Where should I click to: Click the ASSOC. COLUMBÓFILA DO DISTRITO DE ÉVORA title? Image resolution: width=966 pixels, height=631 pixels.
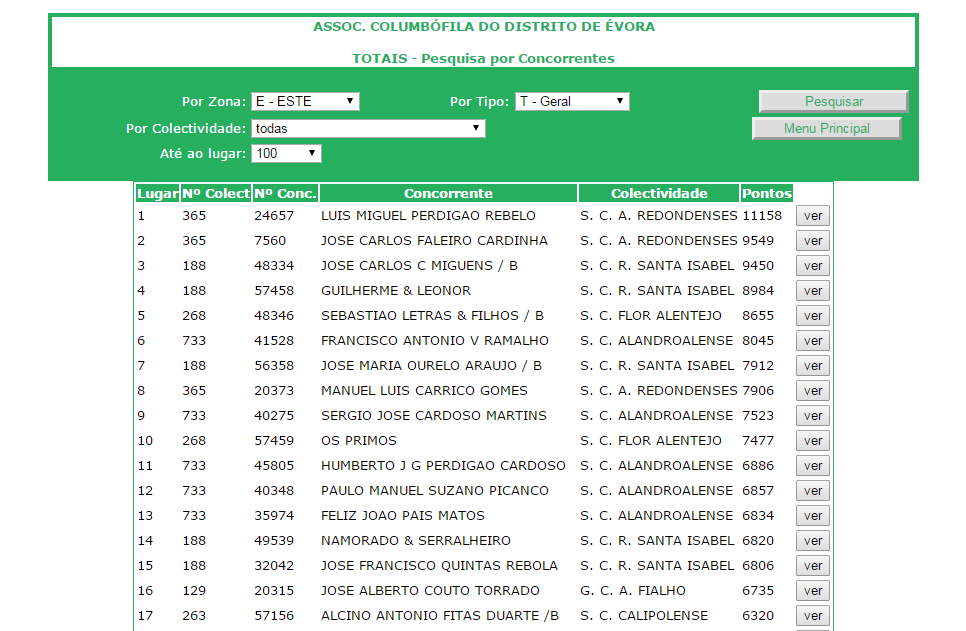(484, 26)
